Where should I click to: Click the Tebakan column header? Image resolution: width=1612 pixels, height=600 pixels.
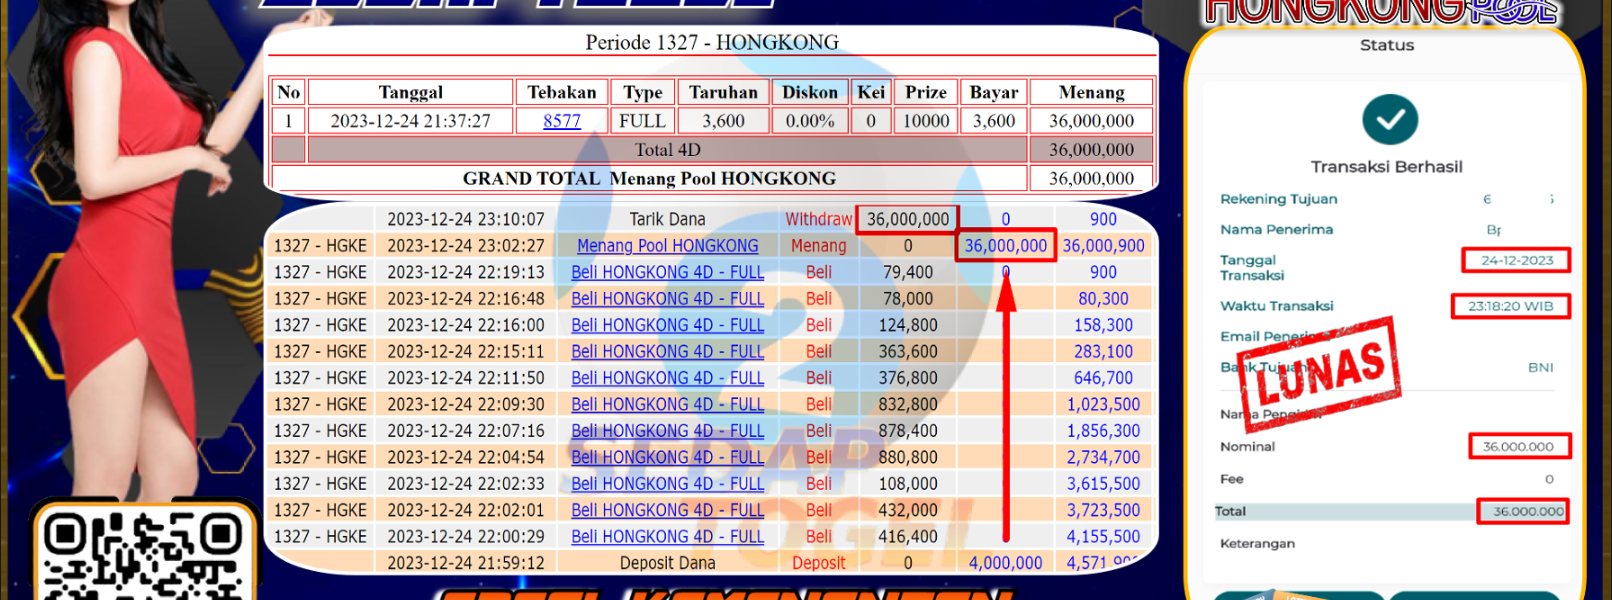[562, 92]
